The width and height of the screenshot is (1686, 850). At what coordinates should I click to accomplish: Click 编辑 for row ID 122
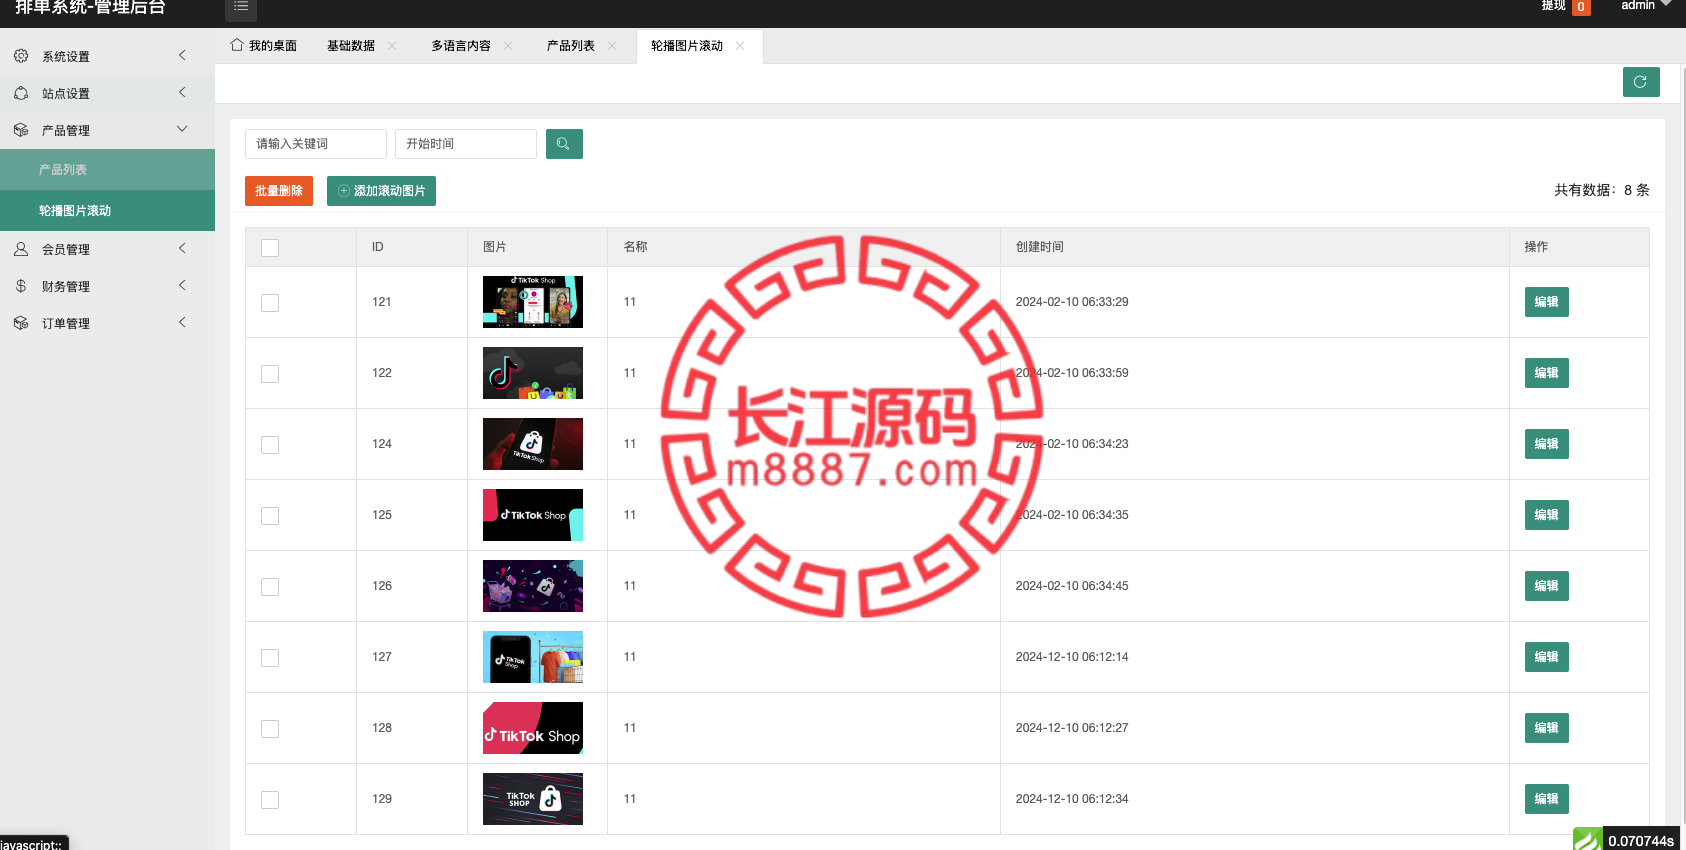1547,373
